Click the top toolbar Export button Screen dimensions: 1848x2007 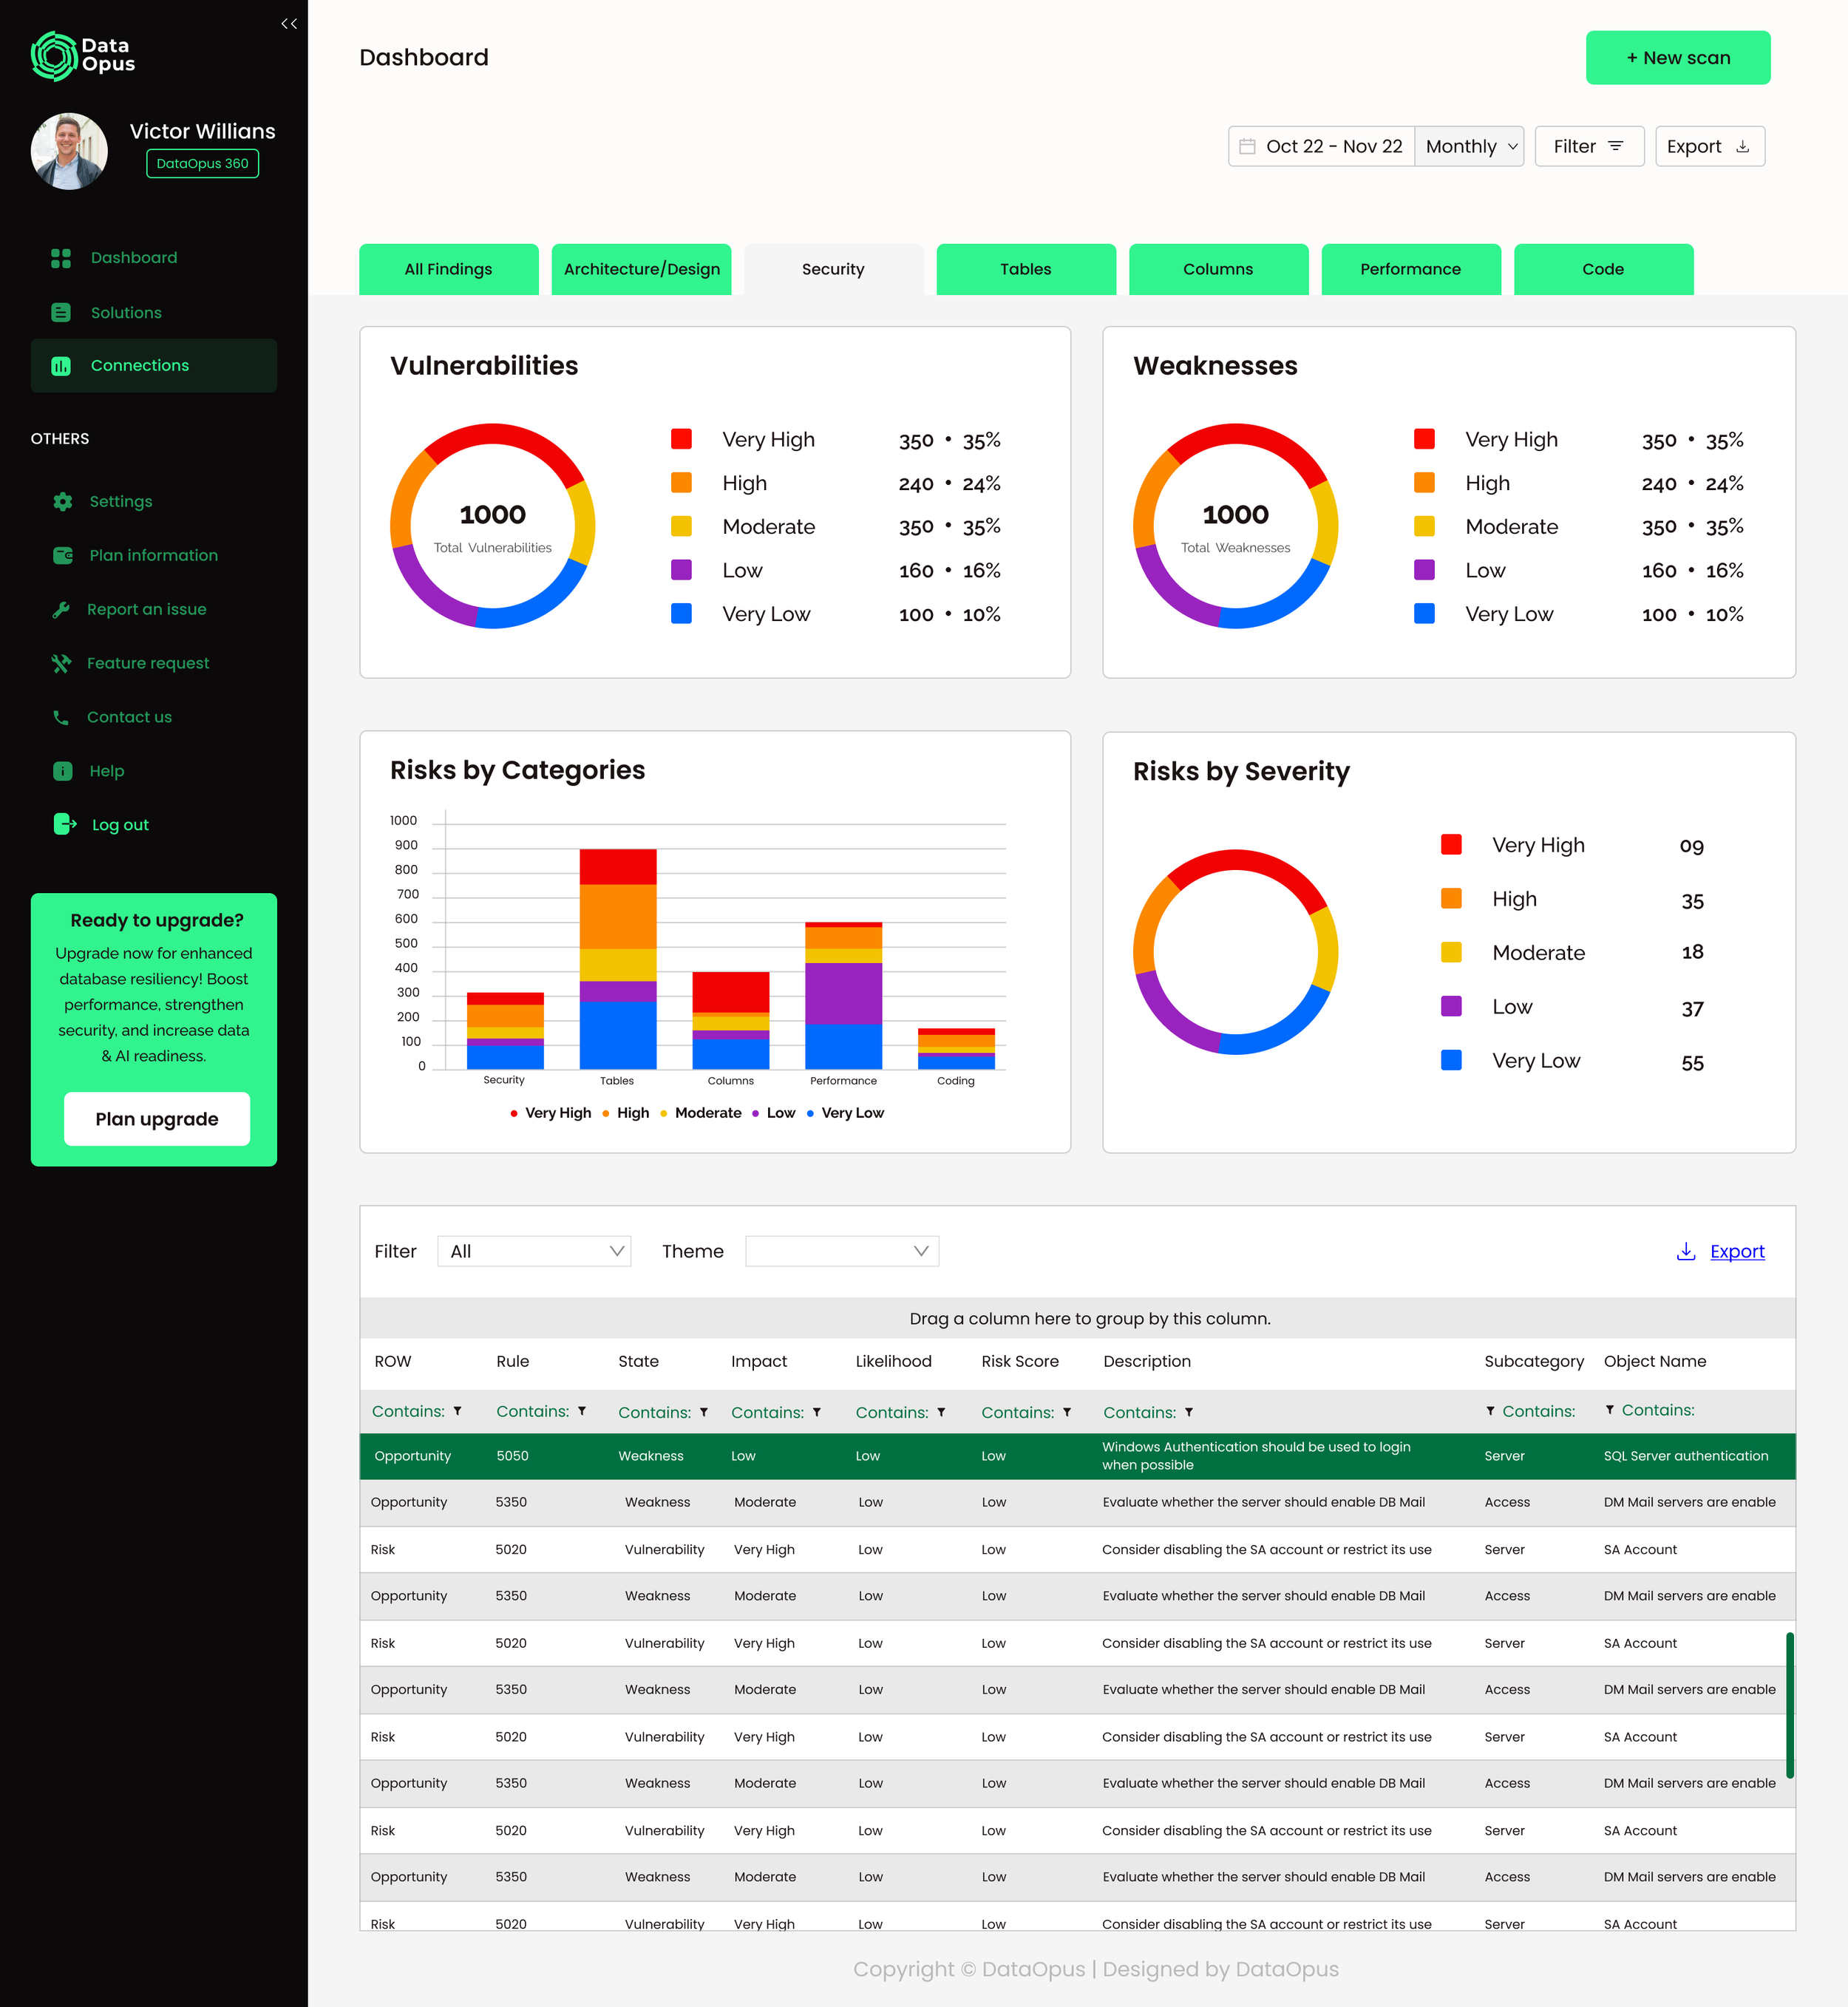pyautogui.click(x=1710, y=147)
